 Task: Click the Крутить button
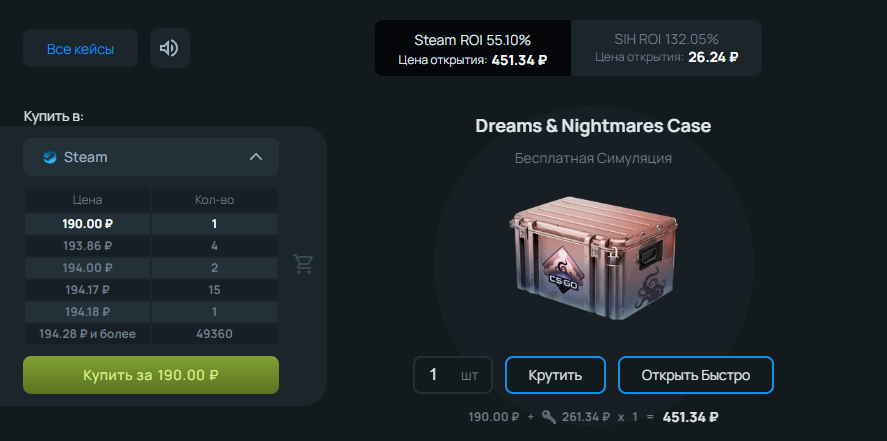tap(555, 375)
